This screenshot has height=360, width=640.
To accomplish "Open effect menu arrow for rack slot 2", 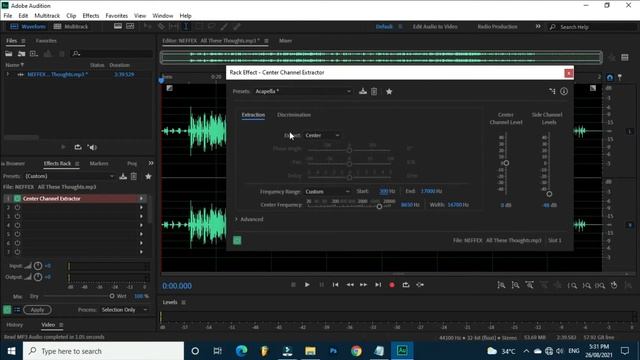I will [141, 207].
